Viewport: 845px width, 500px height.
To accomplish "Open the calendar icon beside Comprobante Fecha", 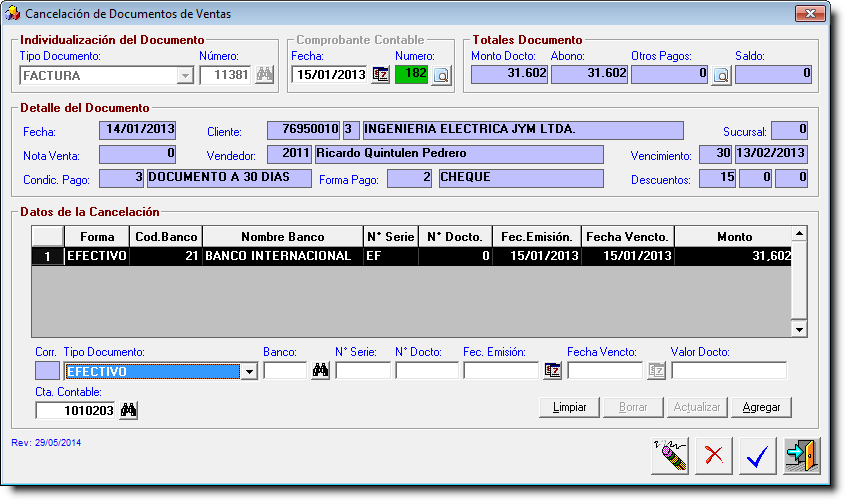I will pyautogui.click(x=380, y=74).
